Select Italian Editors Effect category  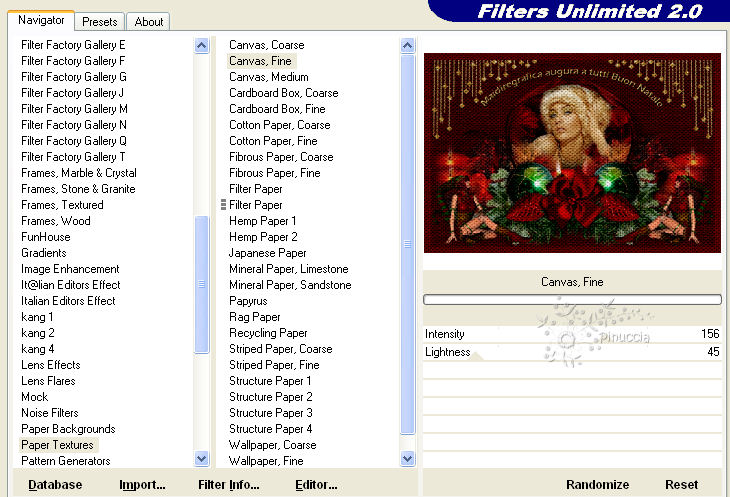(68, 301)
